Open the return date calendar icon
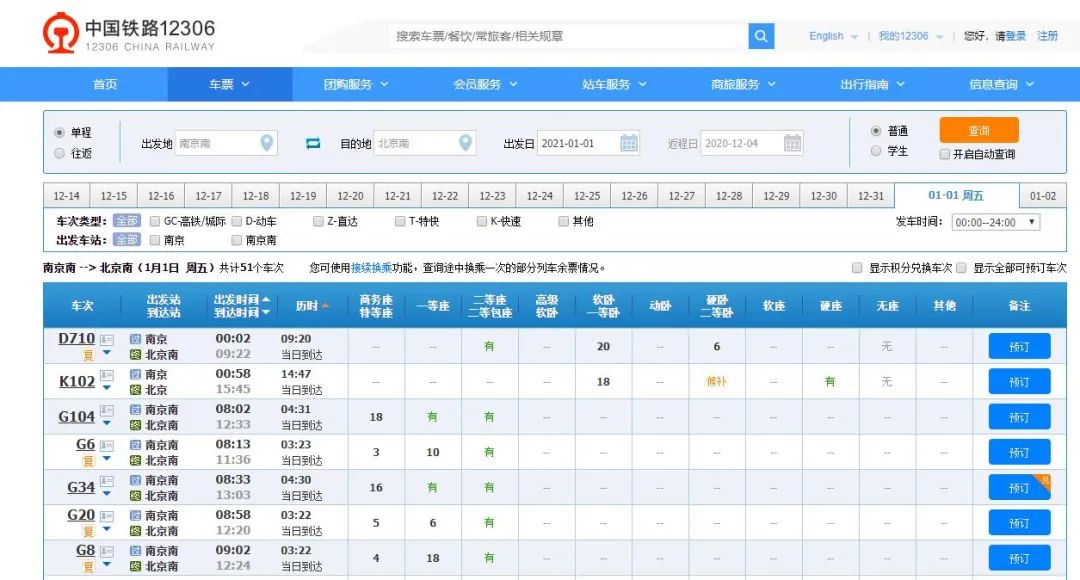Viewport: 1080px width, 580px height. pyautogui.click(x=792, y=143)
